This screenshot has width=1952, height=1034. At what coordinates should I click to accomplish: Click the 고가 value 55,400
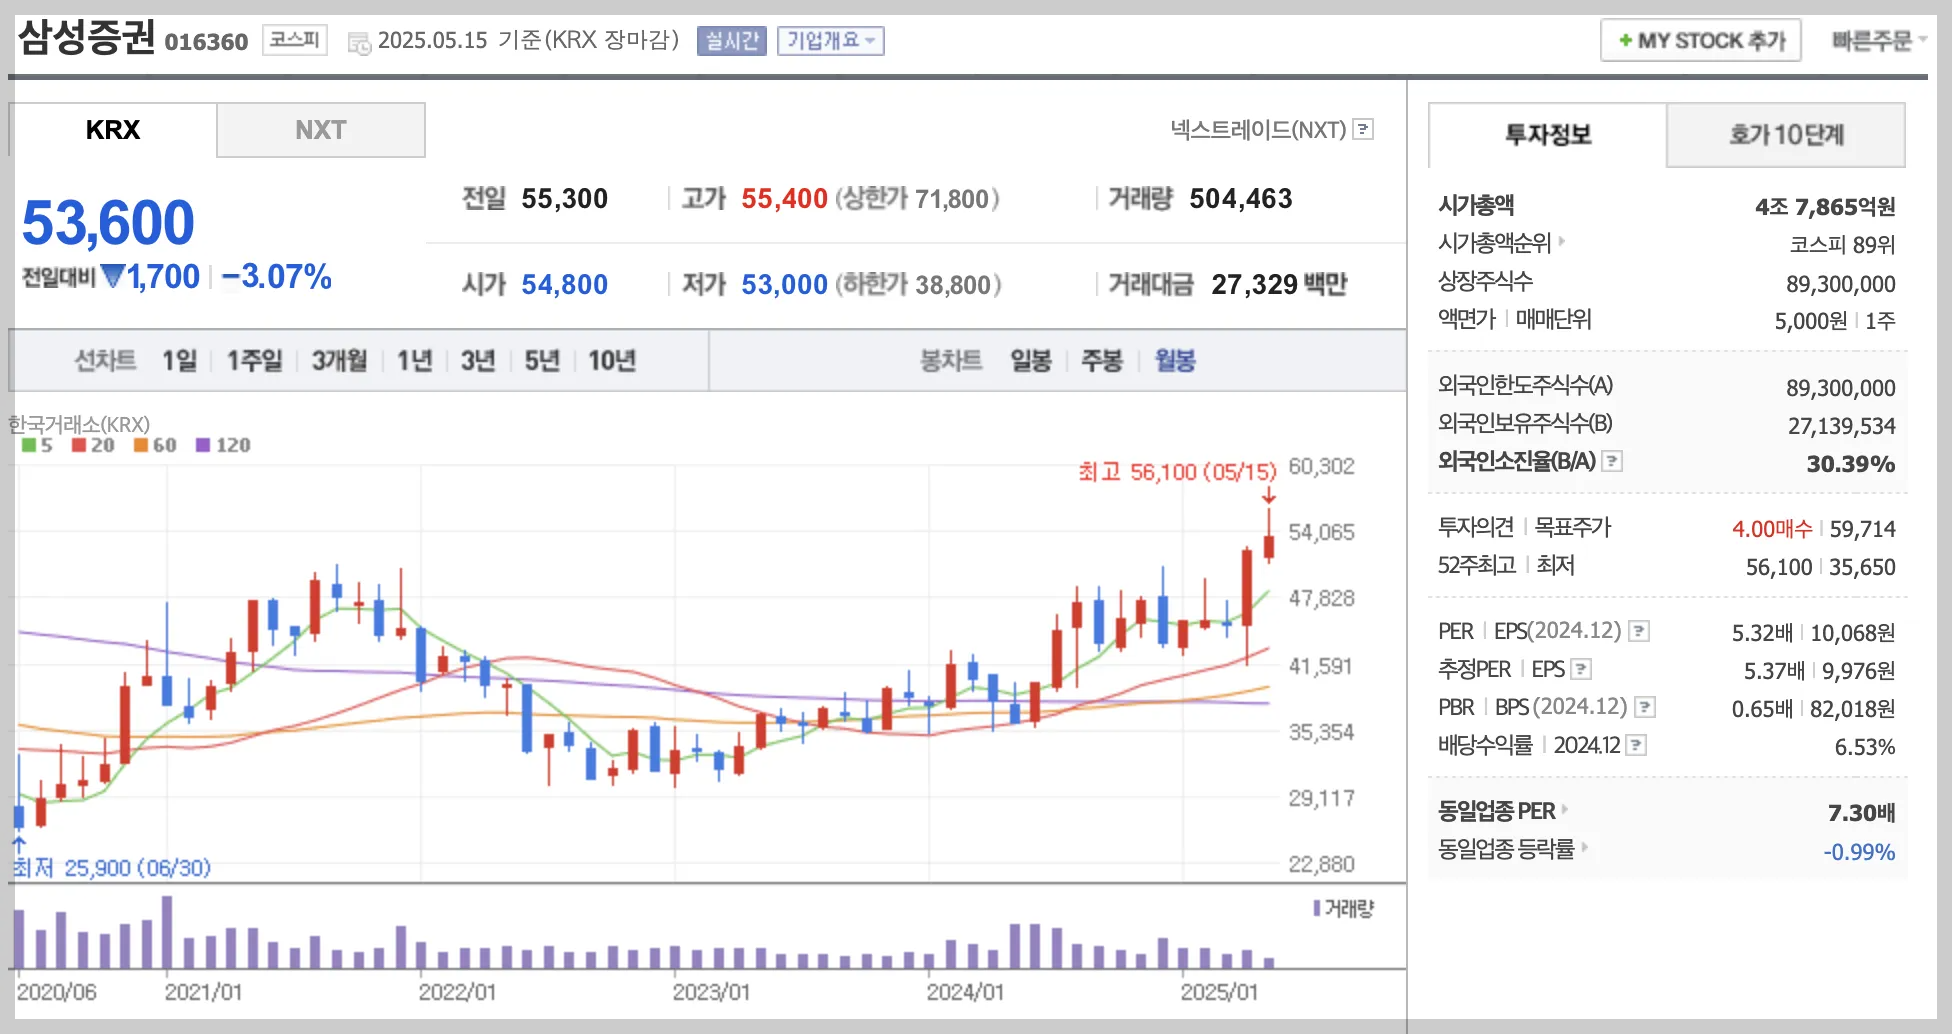[x=784, y=198]
